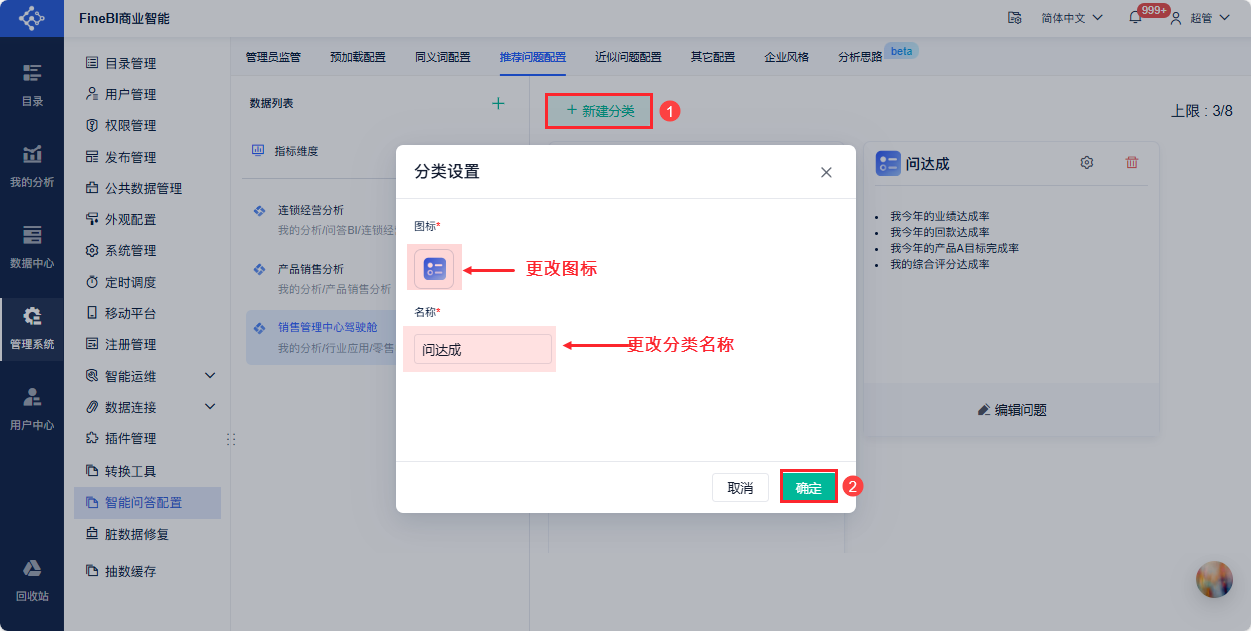1251x631 pixels.
Task: Select 智能问答配置 menu item
Action: click(x=147, y=502)
